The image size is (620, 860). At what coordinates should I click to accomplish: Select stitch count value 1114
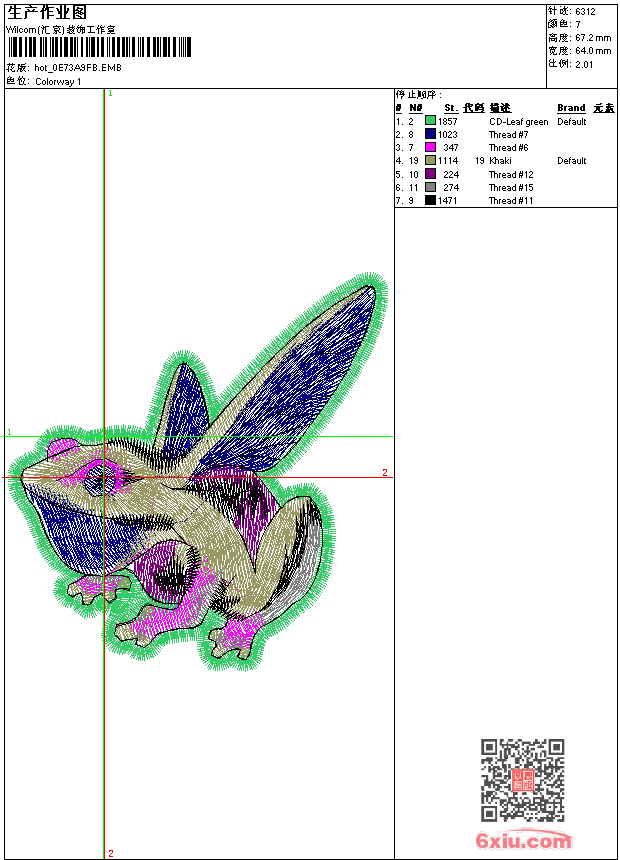point(448,161)
